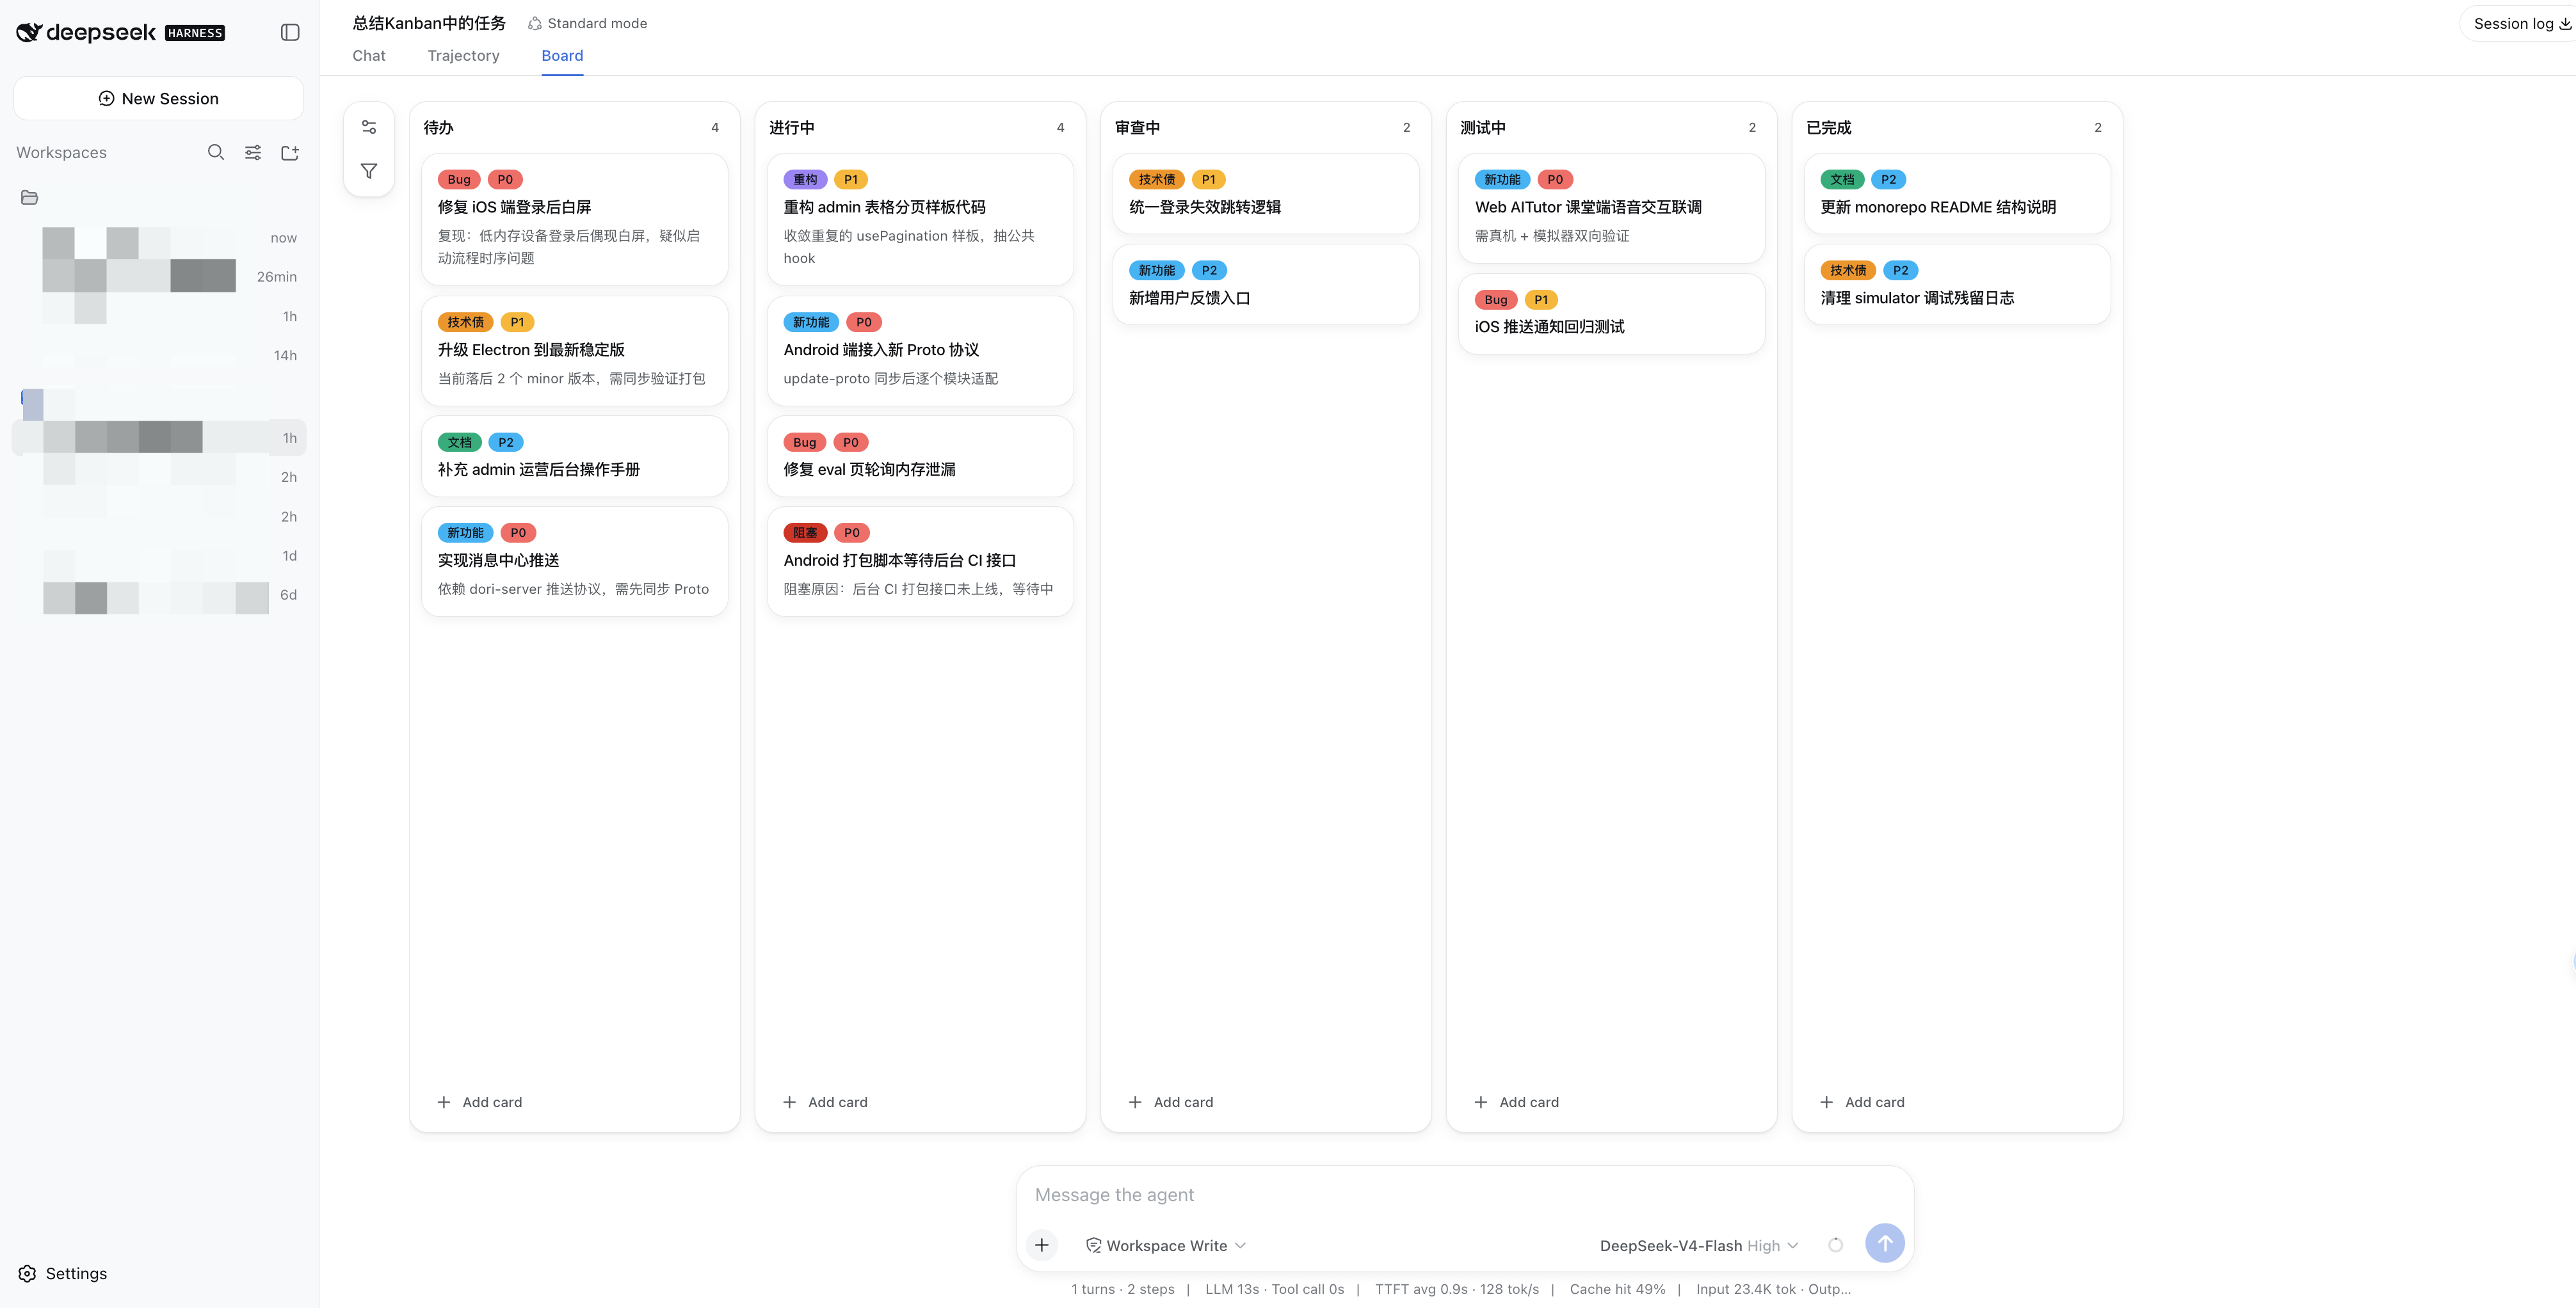Click plus icon in 已完成 Add card
This screenshot has height=1308, width=2576.
coord(1827,1102)
